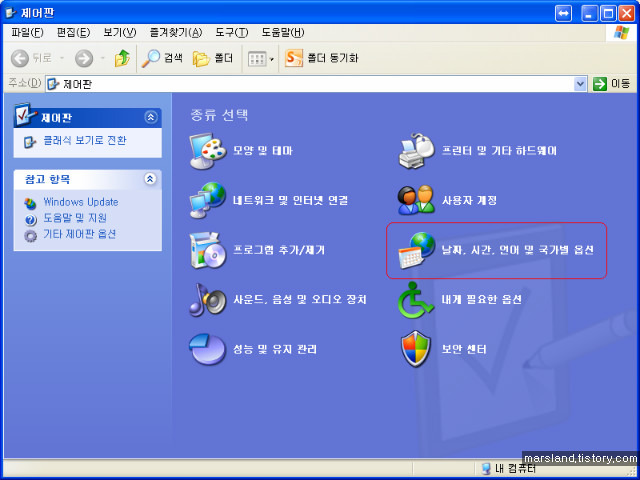Screen dimensions: 640x480
Task: Collapse the 제어판 sidebar panel
Action: tap(151, 118)
